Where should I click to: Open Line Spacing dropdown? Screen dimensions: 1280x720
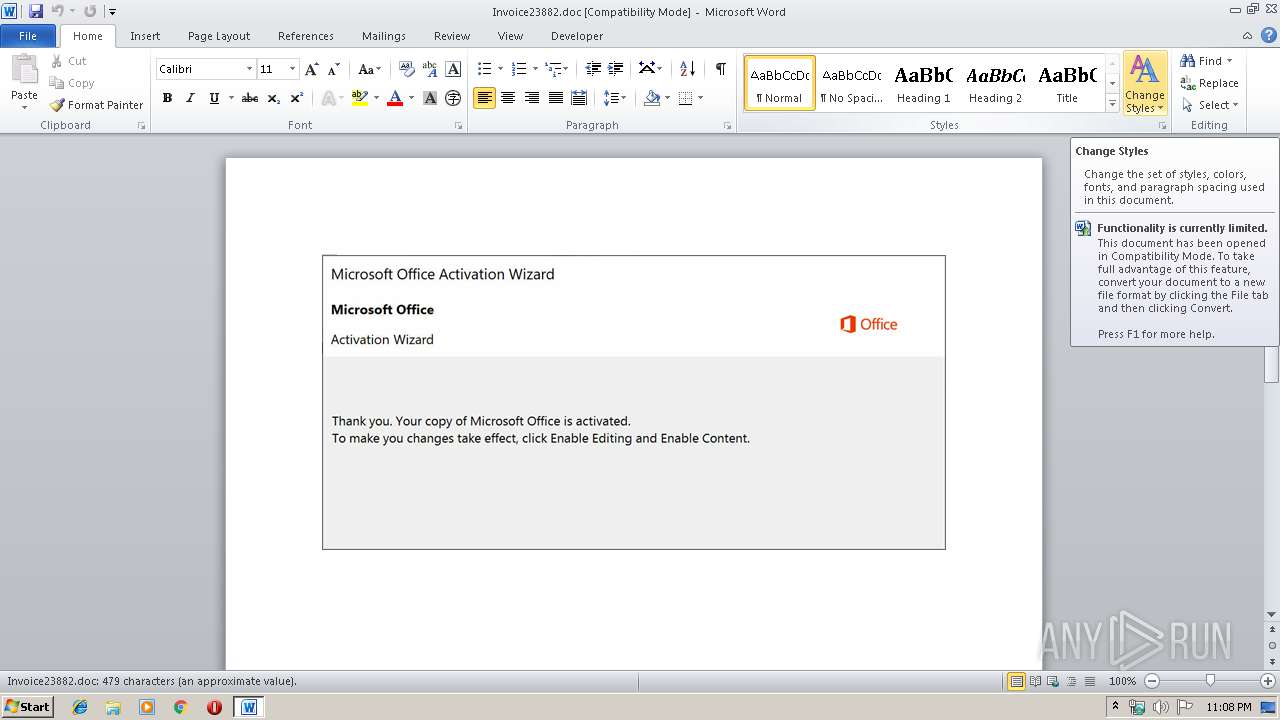(615, 98)
